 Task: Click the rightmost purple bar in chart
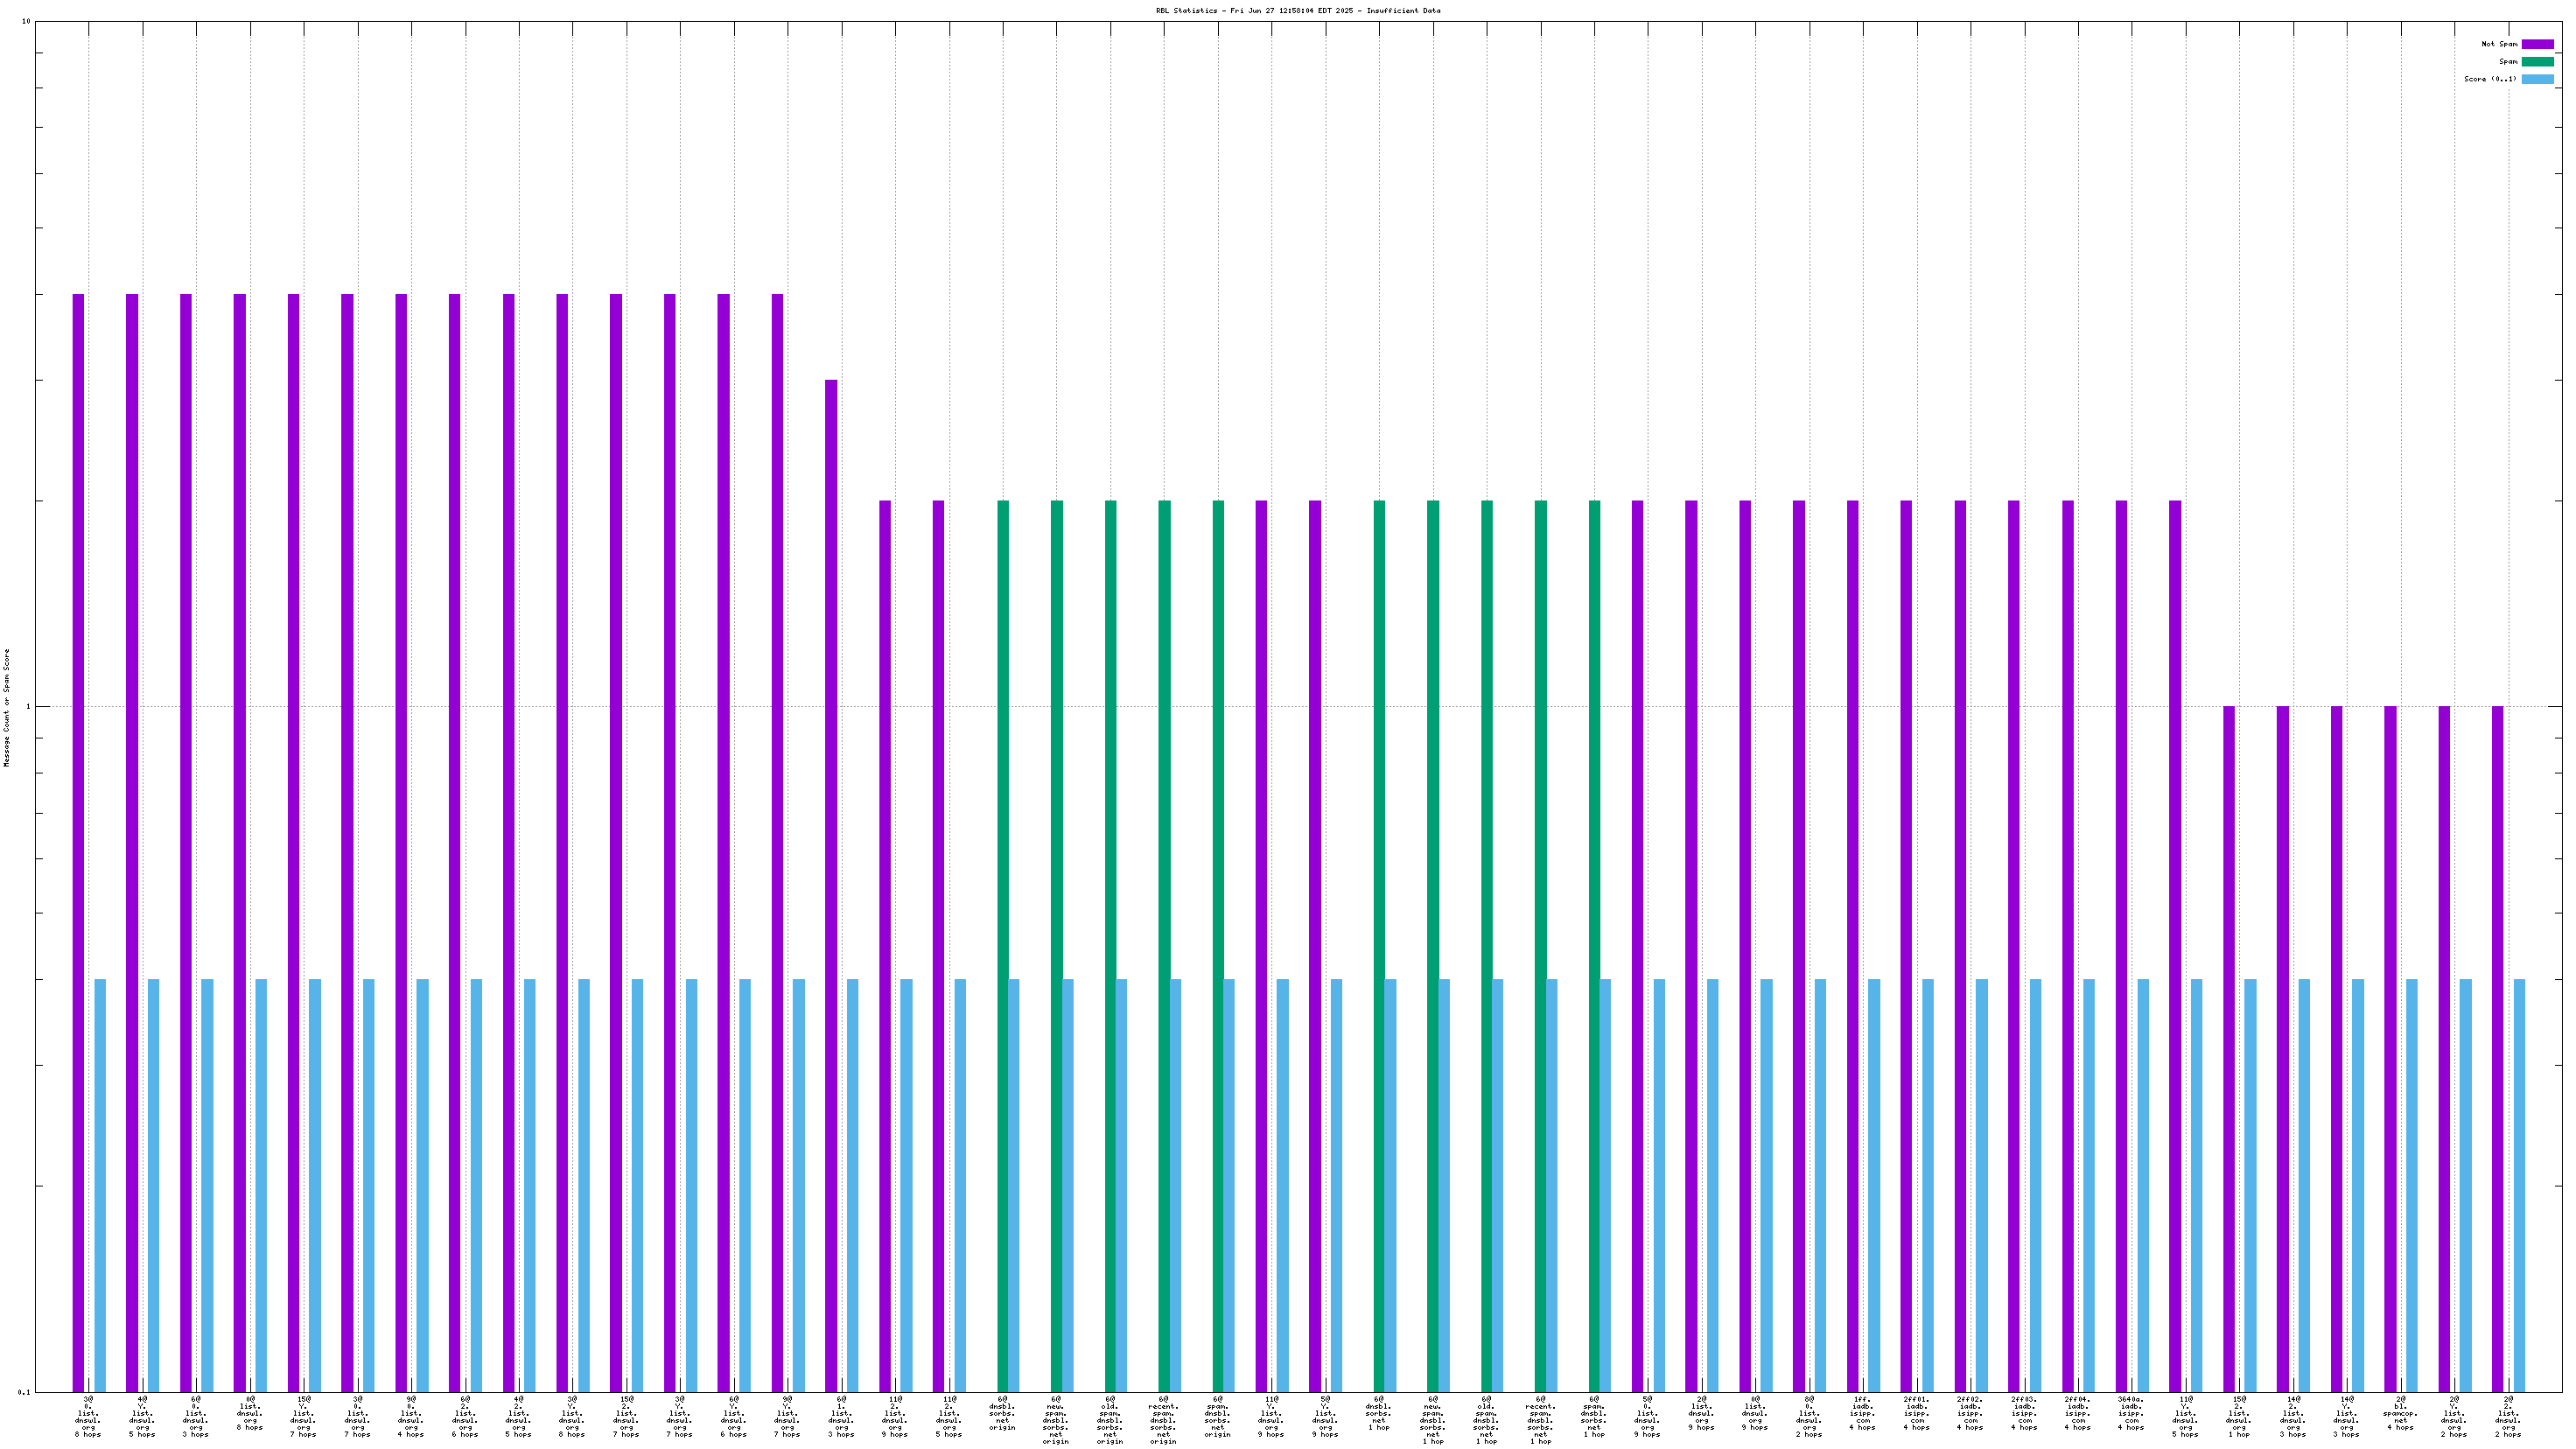pos(2497,1048)
